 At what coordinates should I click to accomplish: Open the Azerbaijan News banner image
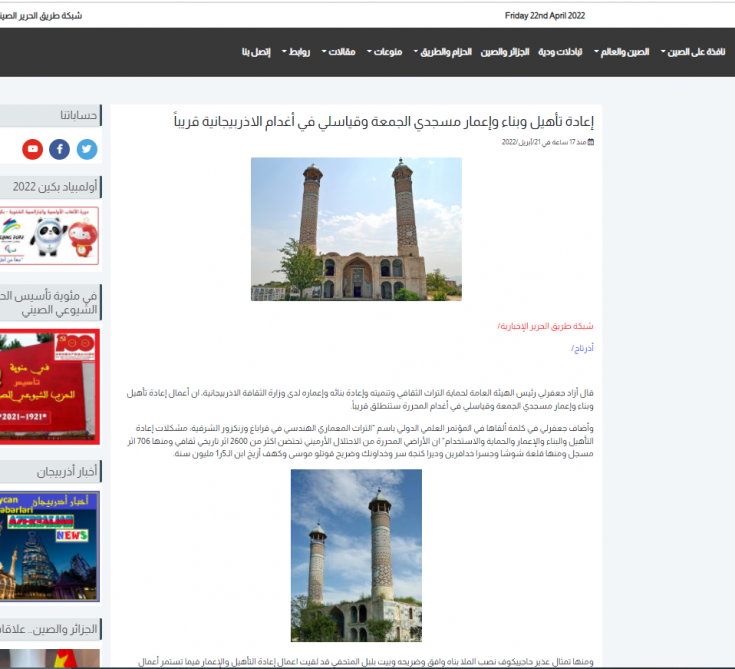[49, 546]
